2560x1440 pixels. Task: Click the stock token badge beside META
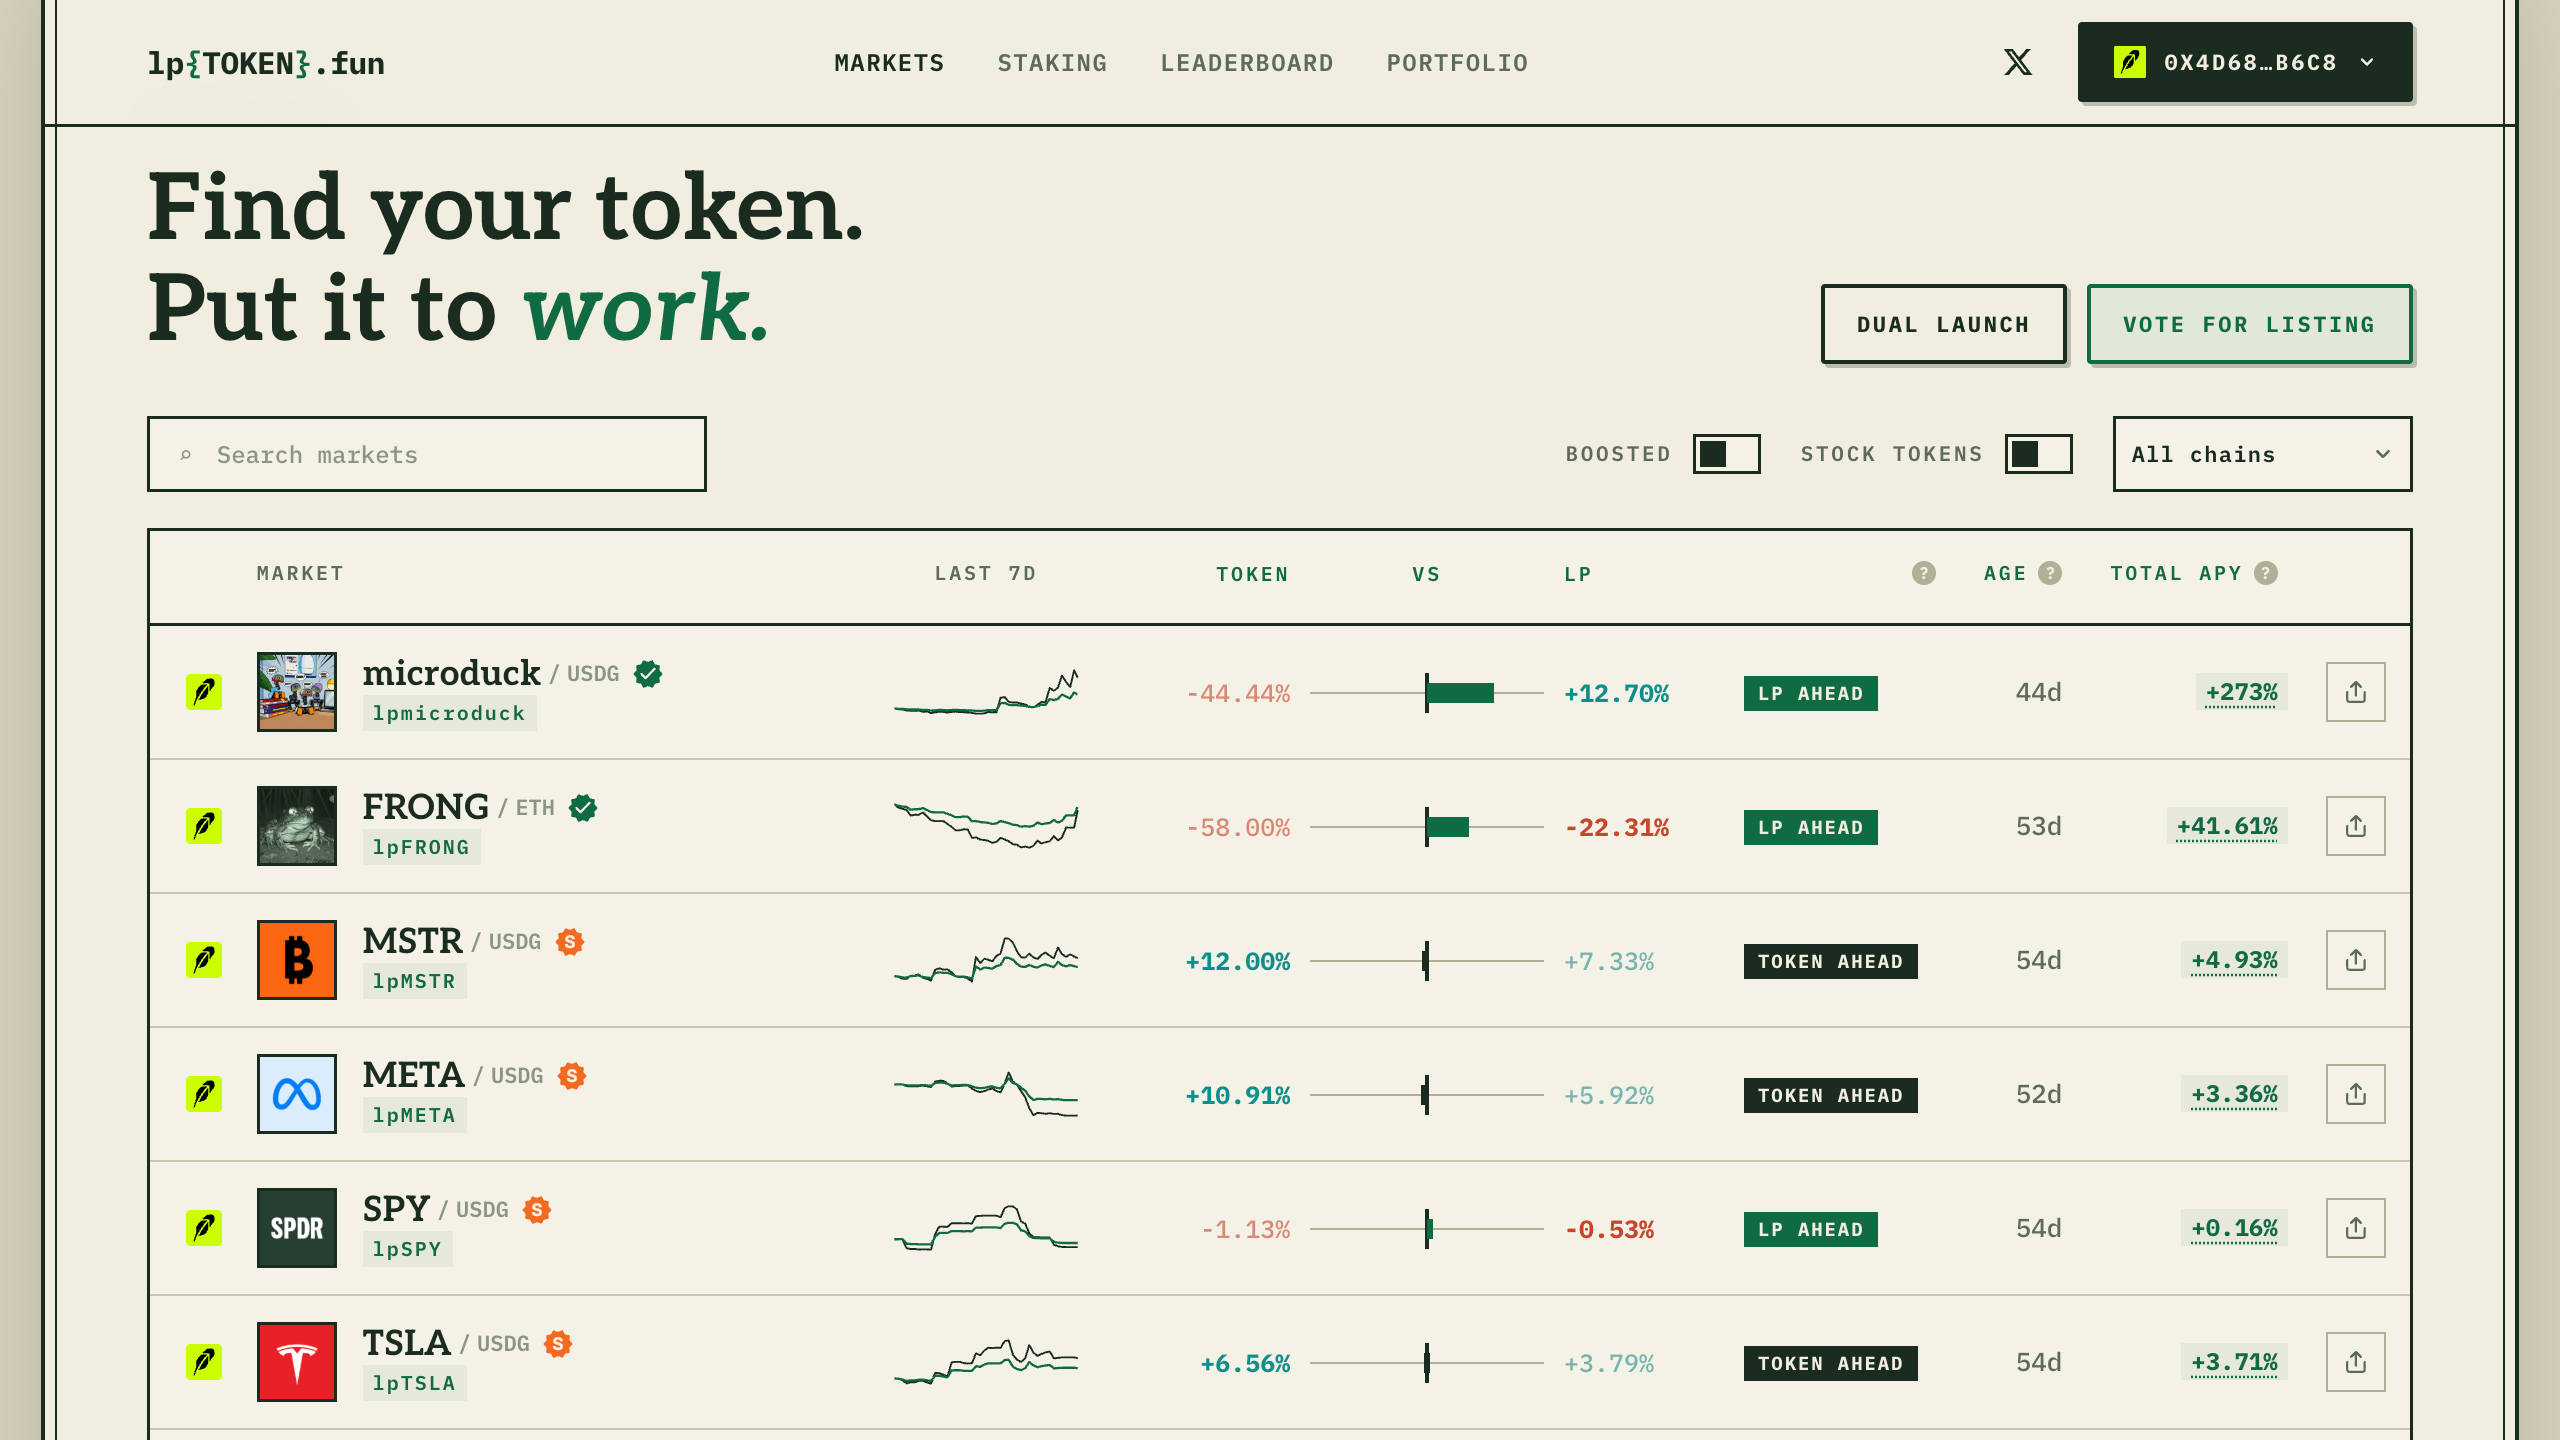point(572,1076)
